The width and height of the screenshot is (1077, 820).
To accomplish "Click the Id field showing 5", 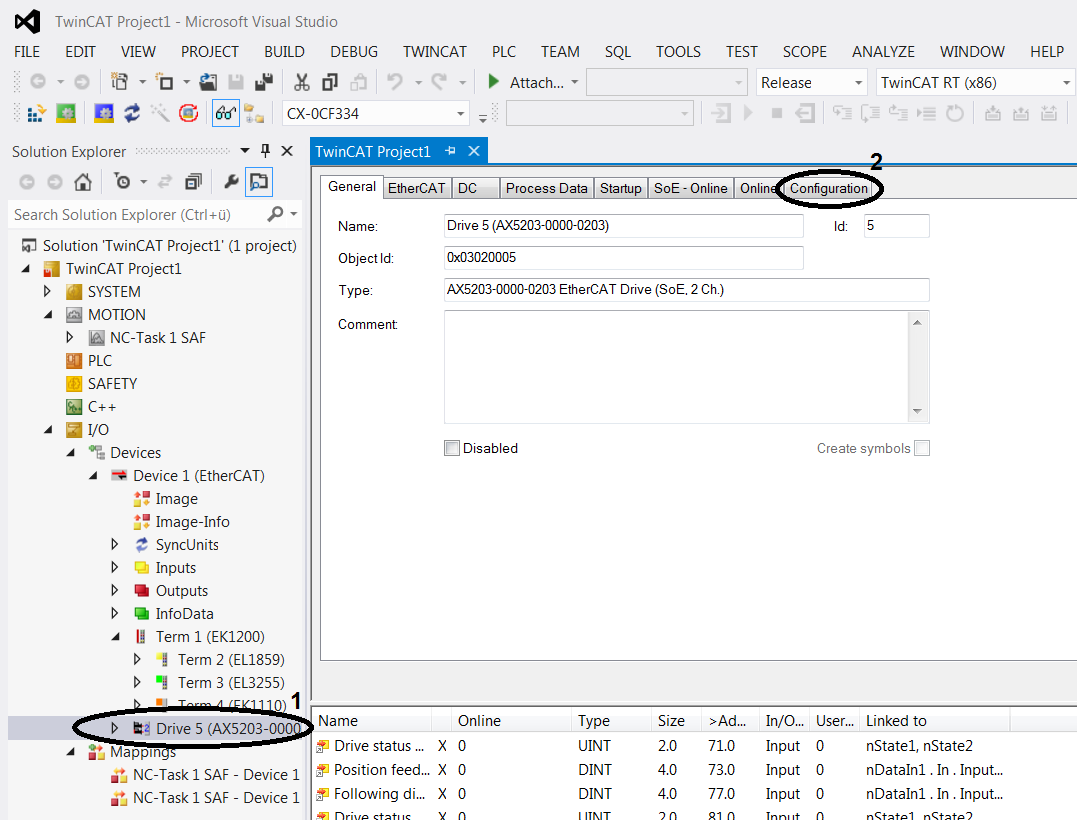I will pos(897,226).
